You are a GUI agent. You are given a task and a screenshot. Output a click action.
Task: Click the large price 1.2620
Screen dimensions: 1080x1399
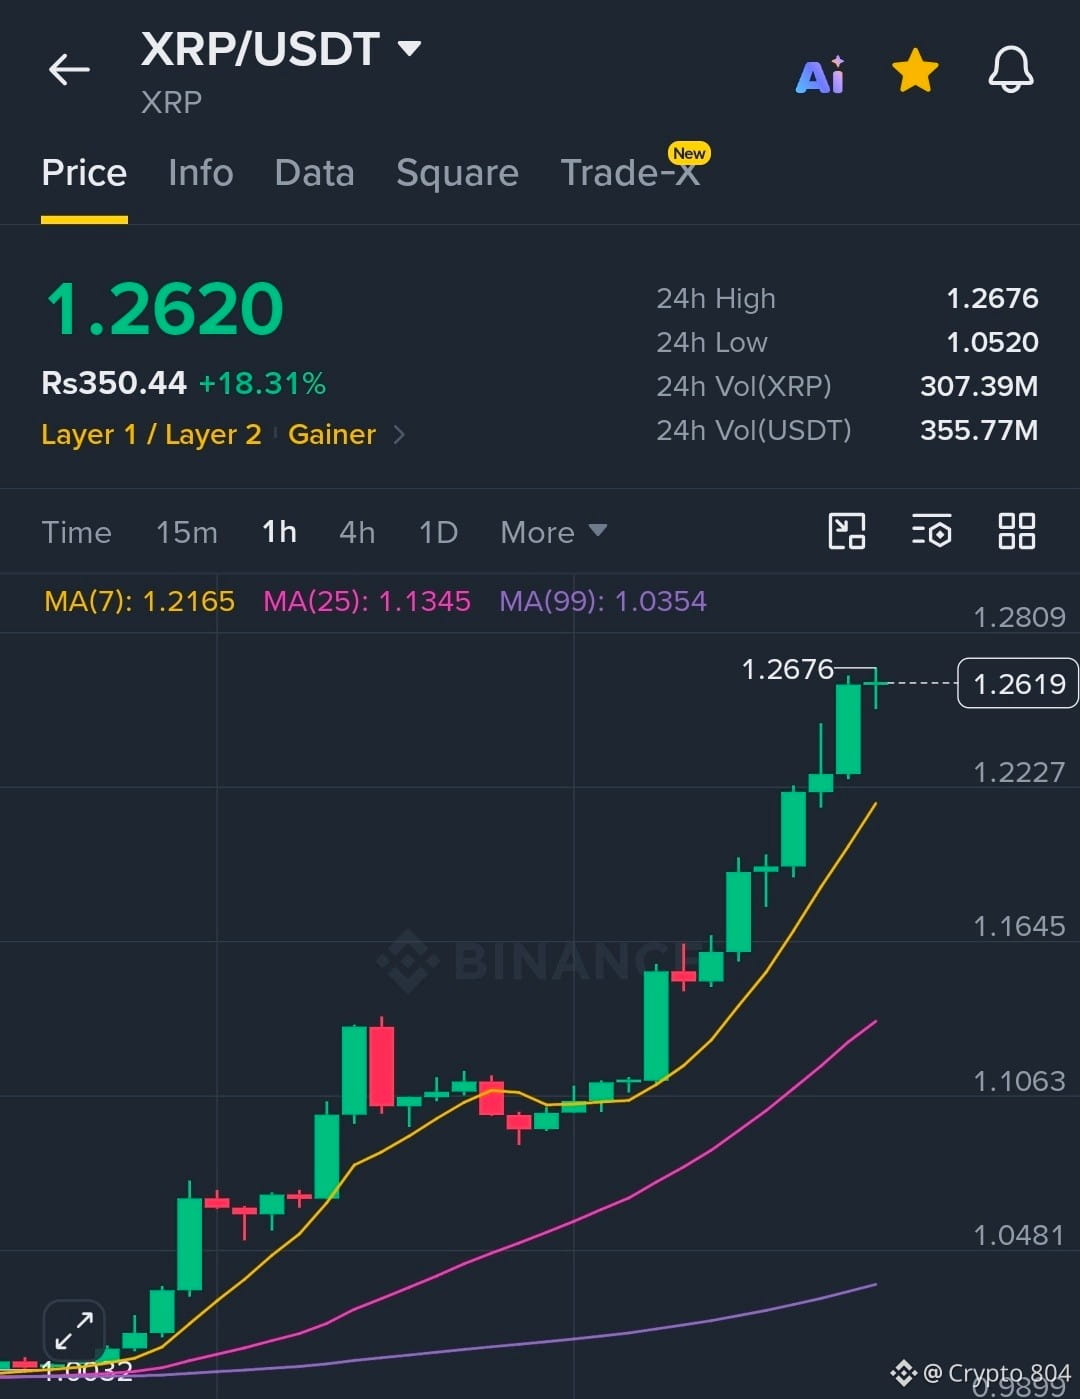click(x=165, y=308)
